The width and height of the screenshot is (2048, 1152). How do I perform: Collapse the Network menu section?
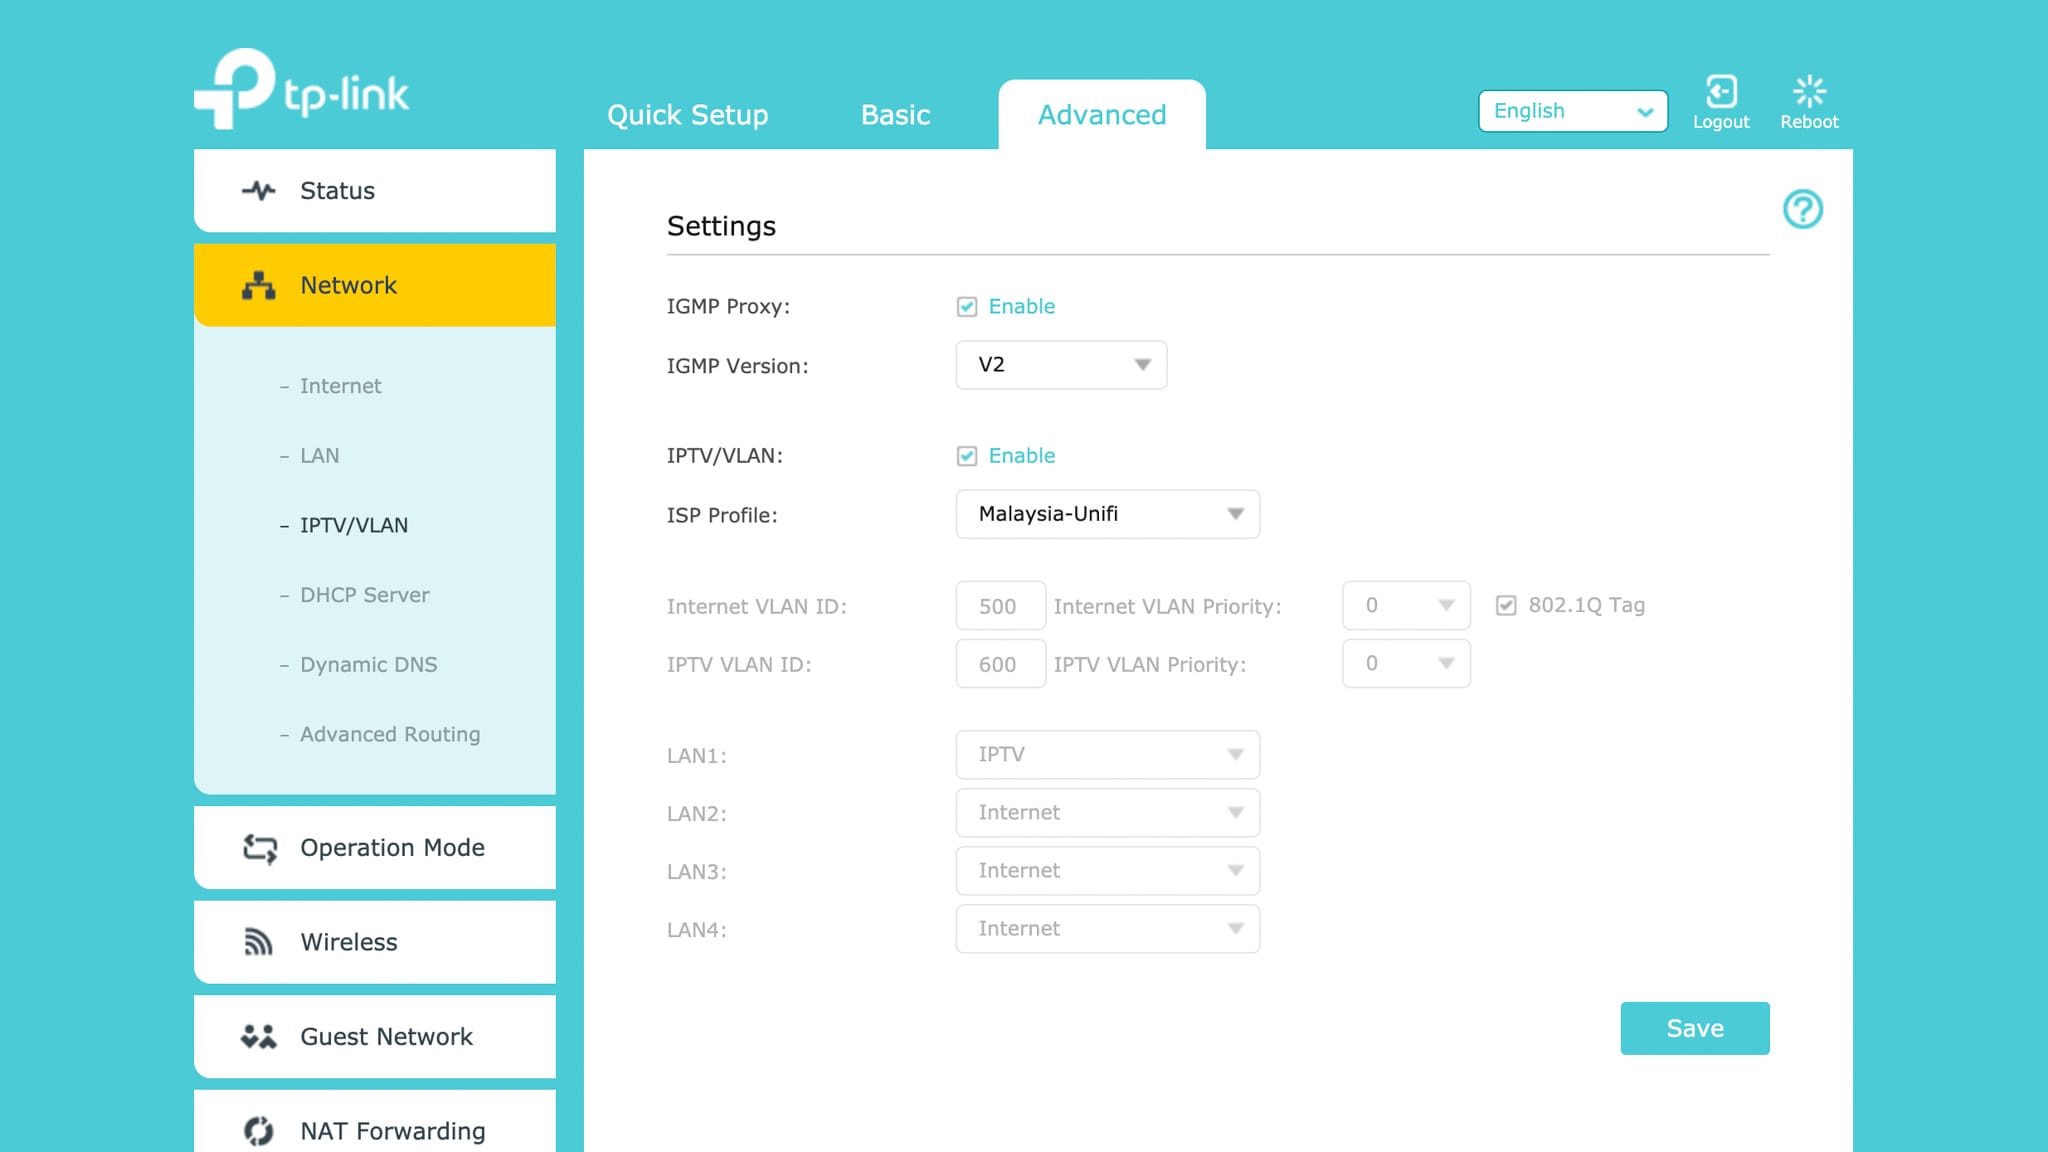pos(374,285)
